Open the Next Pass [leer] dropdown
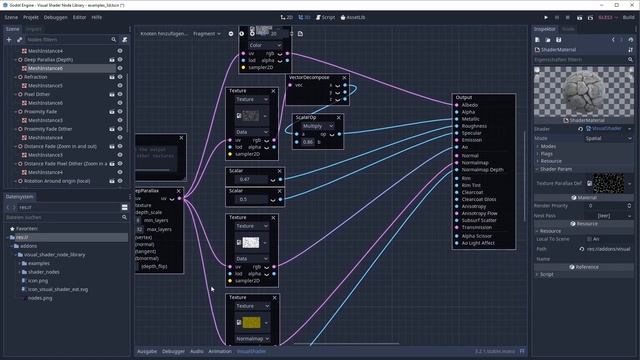Screen dimensions: 640x360 click(x=608, y=216)
